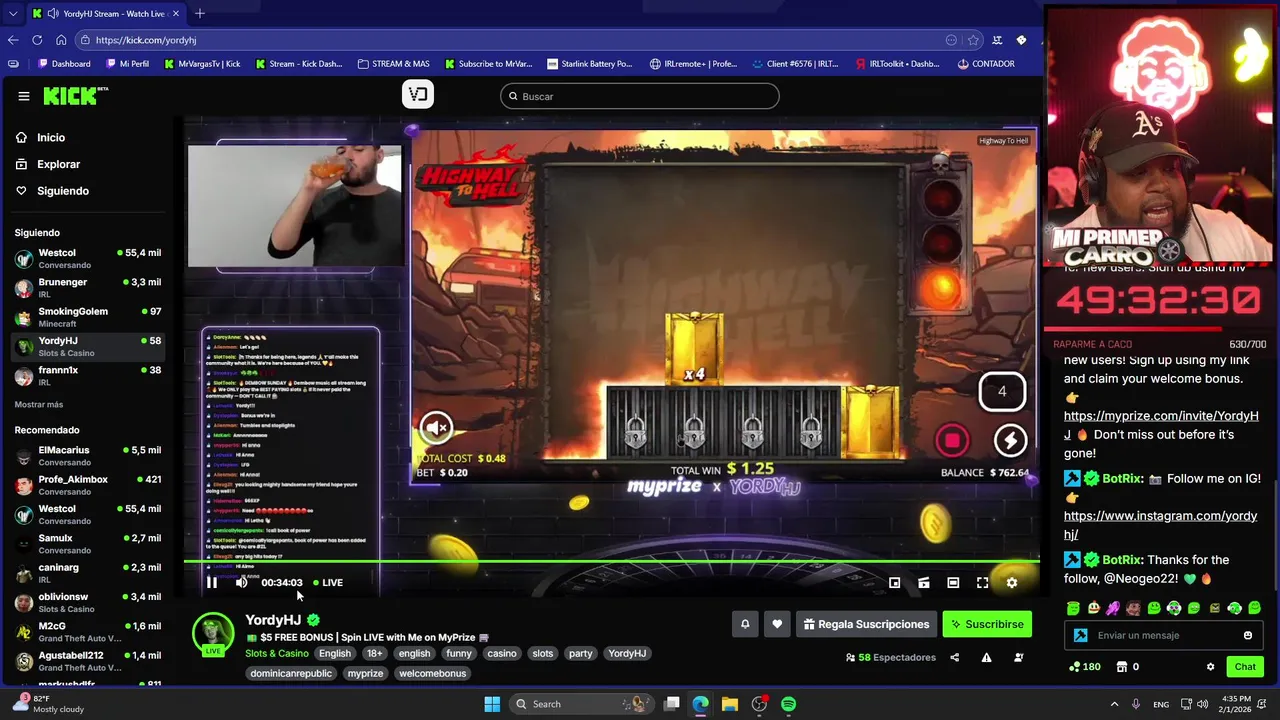Open chat settings gear icon
Viewport: 1280px width, 720px height.
point(1210,666)
